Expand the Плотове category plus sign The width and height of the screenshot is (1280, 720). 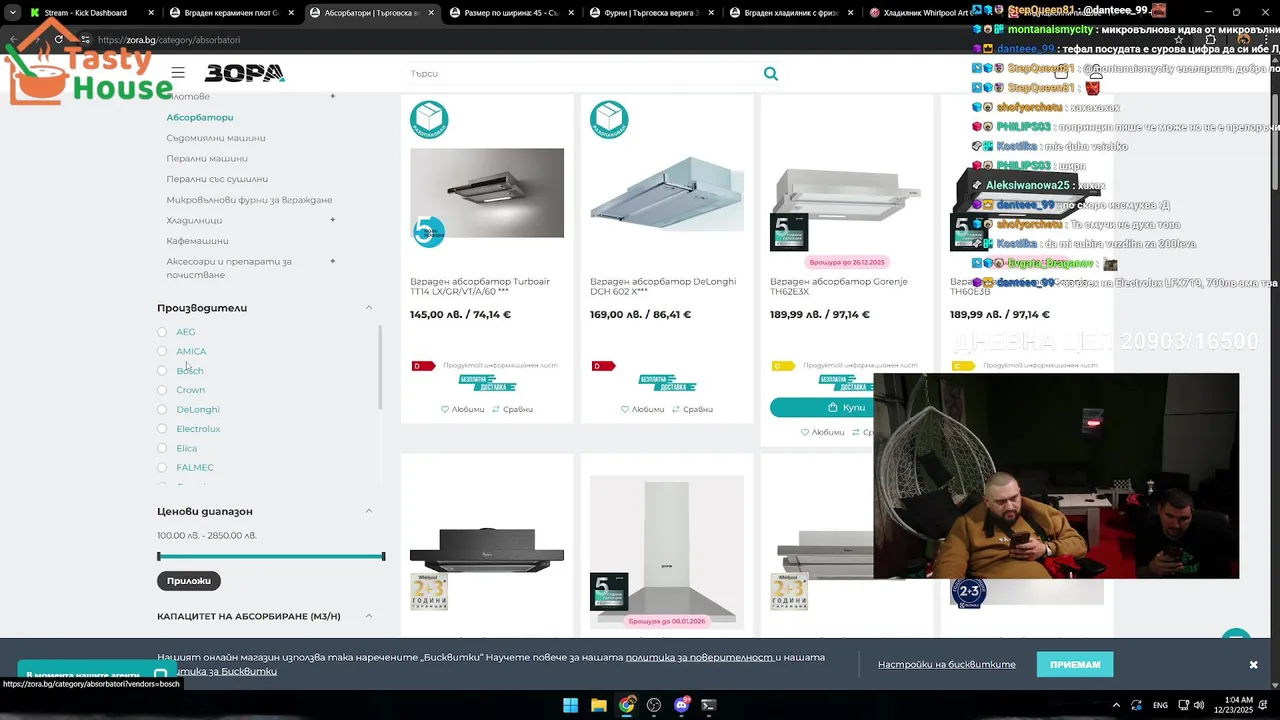coord(333,96)
